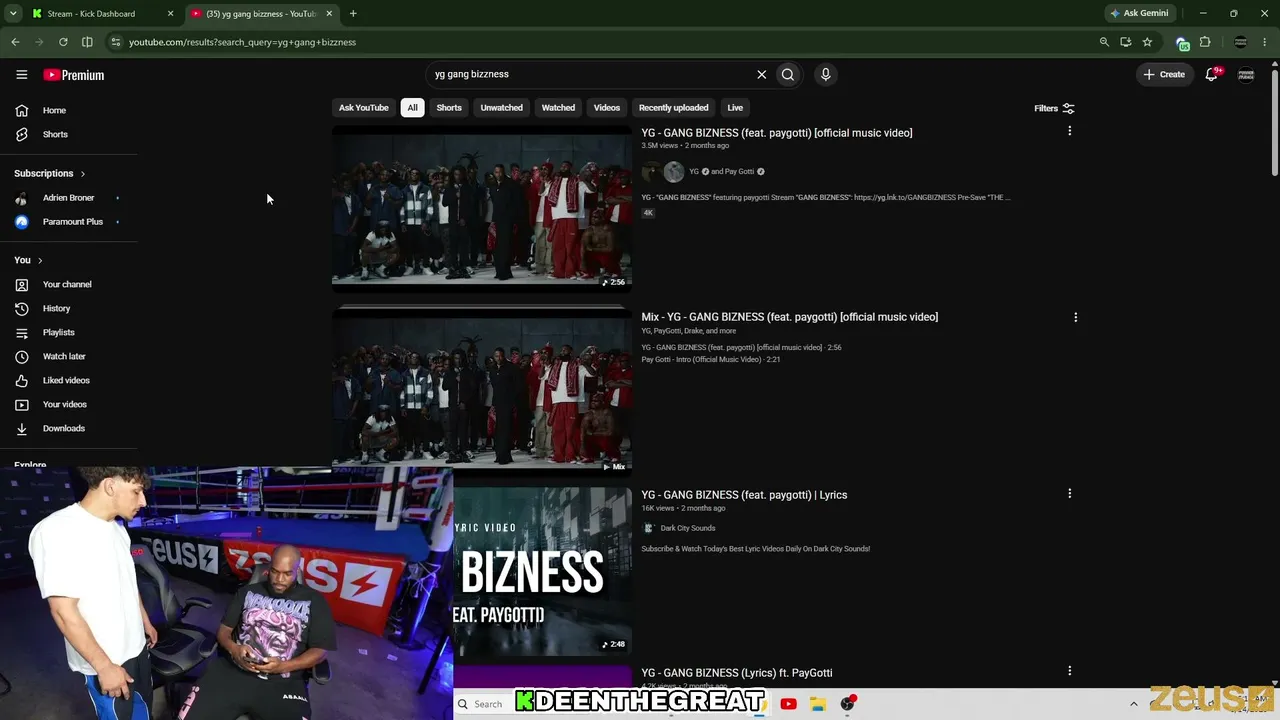Viewport: 1280px width, 720px height.
Task: View site information in the address bar
Action: click(116, 42)
